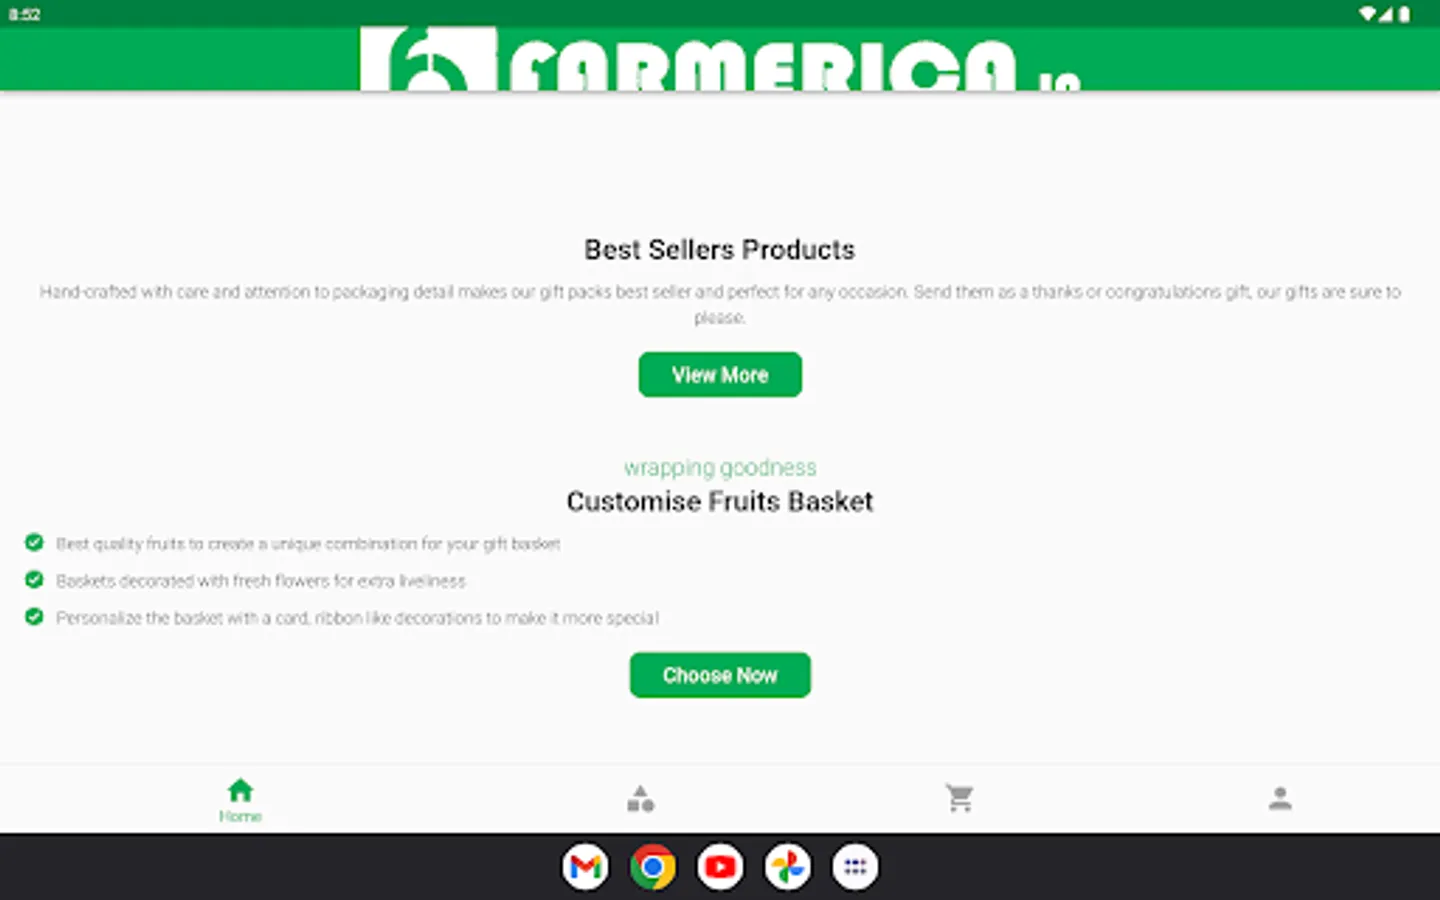Image resolution: width=1440 pixels, height=900 pixels.
Task: Launch Gmail from the dock
Action: (585, 867)
